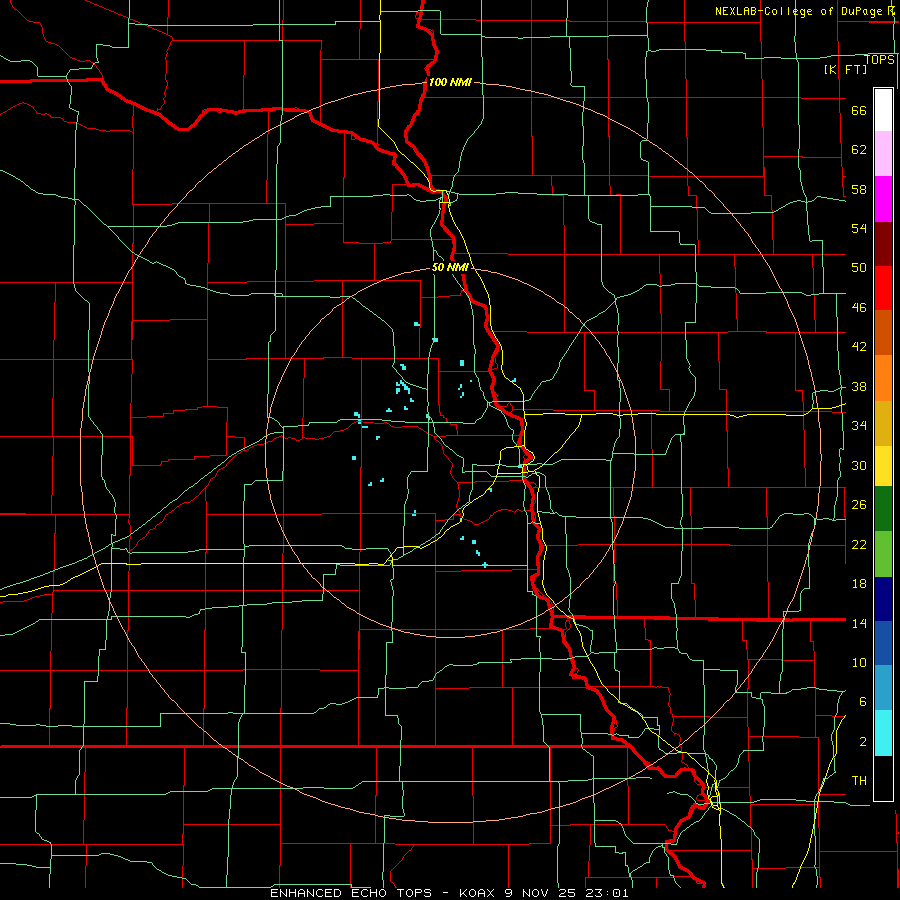Click the bright red legend swatch
Viewport: 900px width, 900px height.
tap(883, 288)
